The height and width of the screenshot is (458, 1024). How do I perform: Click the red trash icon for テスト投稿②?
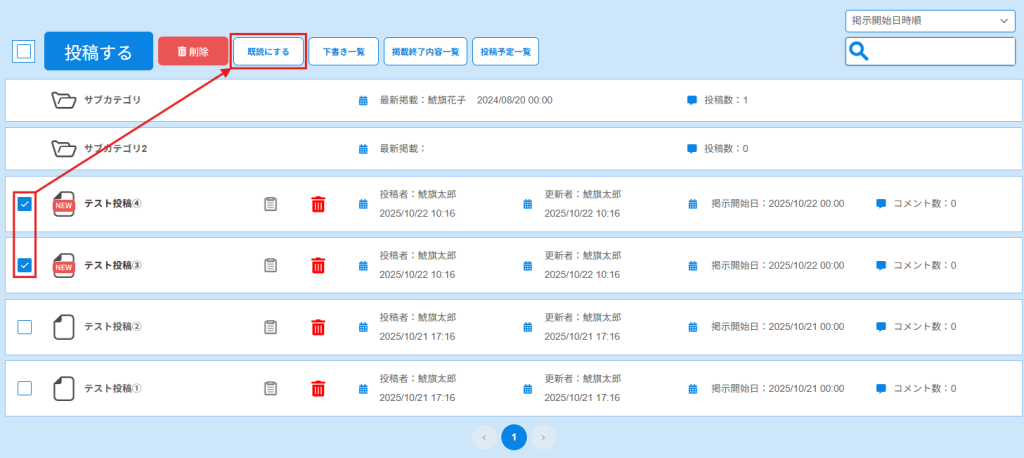318,327
